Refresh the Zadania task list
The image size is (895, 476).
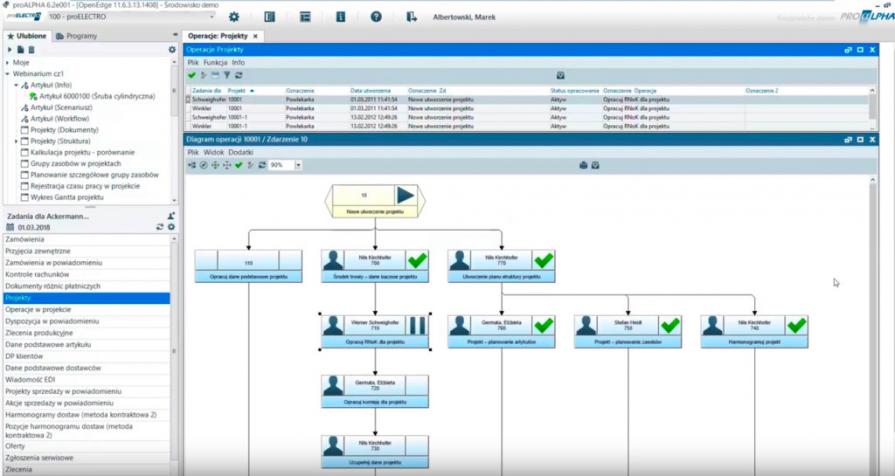[160, 227]
